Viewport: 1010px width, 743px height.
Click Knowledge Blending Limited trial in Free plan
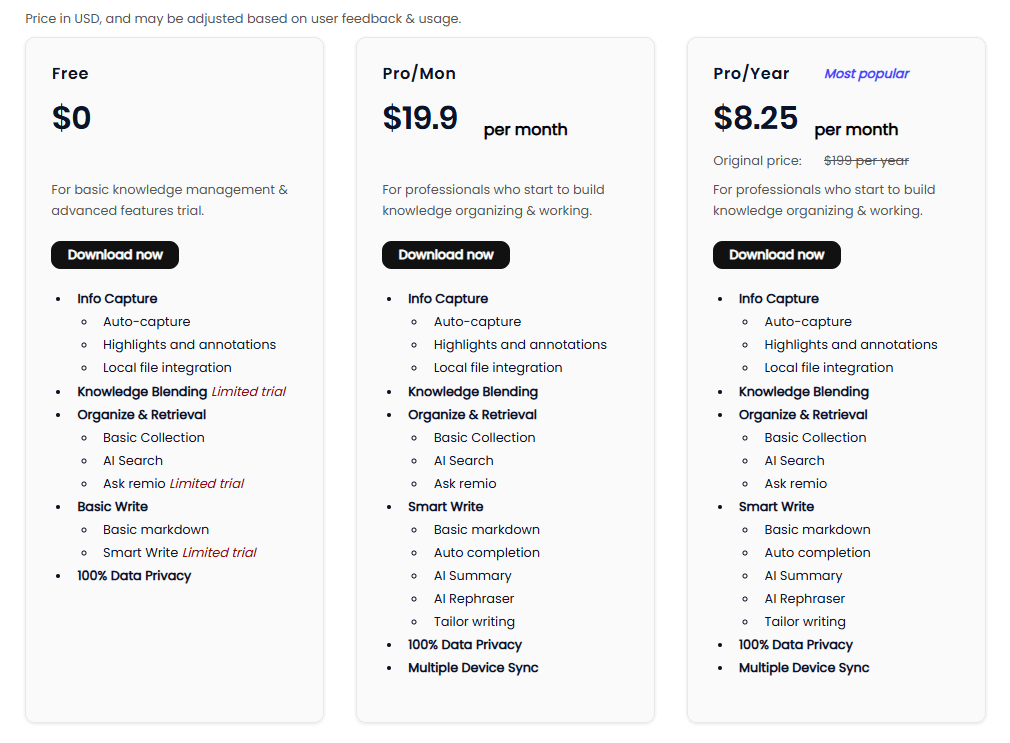(x=182, y=392)
